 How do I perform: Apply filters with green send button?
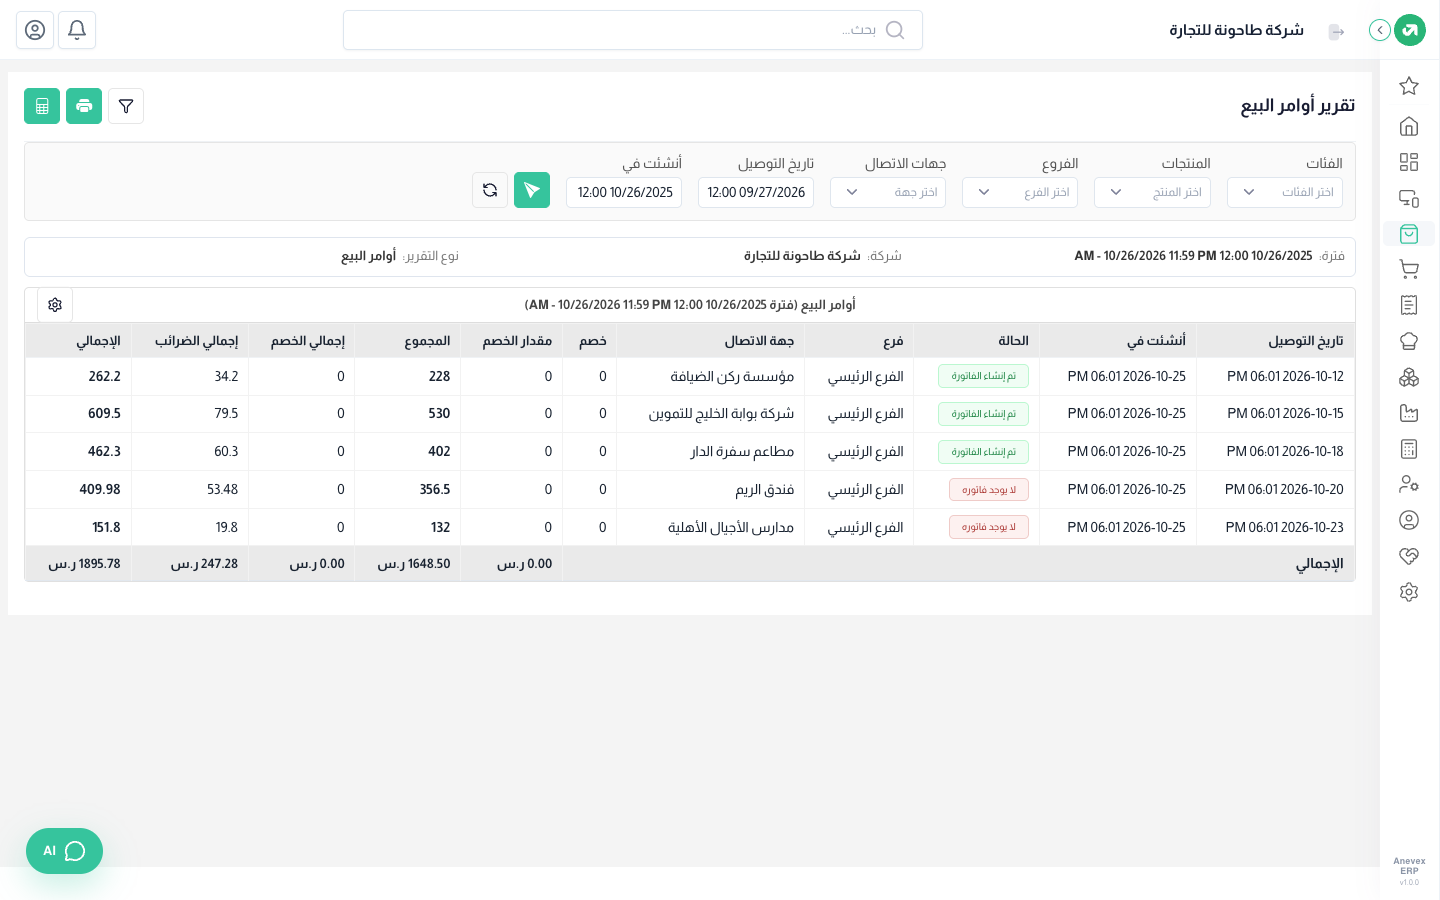pyautogui.click(x=532, y=190)
